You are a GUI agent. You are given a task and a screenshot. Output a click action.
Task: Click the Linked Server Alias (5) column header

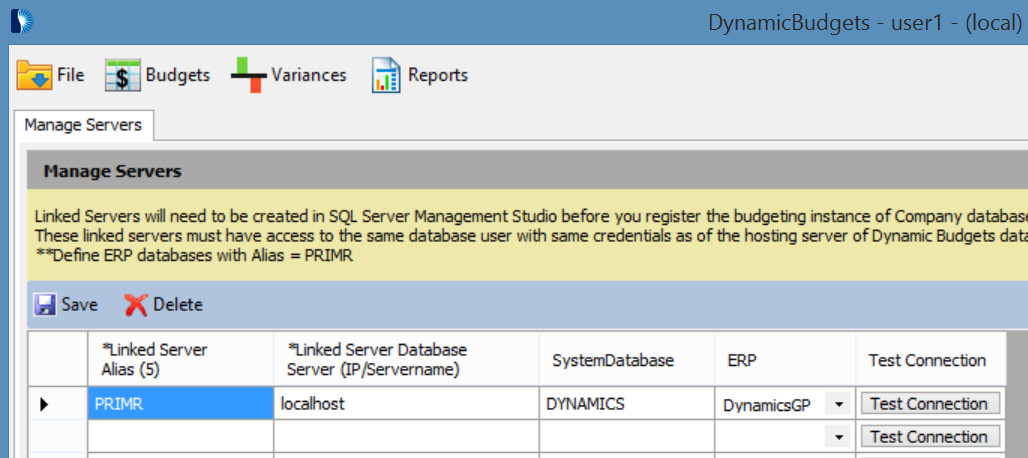[181, 359]
